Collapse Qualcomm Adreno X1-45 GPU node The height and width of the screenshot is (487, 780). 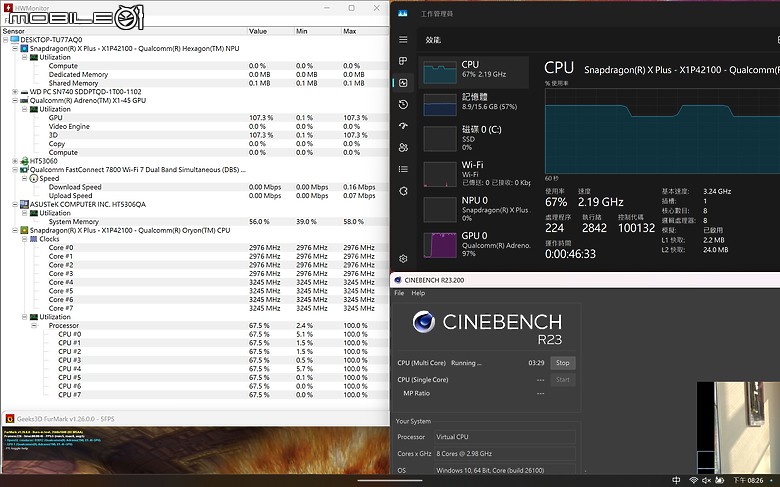point(15,100)
